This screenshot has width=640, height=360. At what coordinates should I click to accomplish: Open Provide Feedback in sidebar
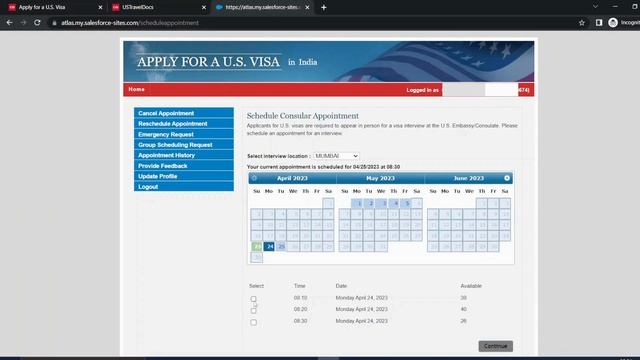pos(184,166)
